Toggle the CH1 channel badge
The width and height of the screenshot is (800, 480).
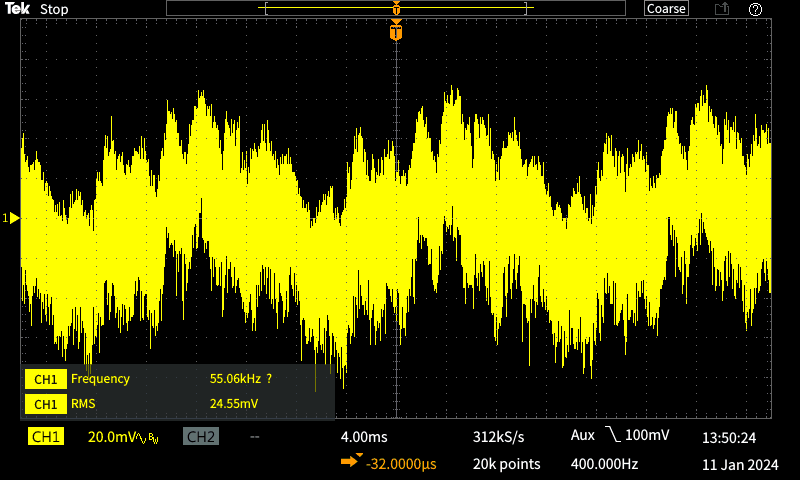click(46, 437)
